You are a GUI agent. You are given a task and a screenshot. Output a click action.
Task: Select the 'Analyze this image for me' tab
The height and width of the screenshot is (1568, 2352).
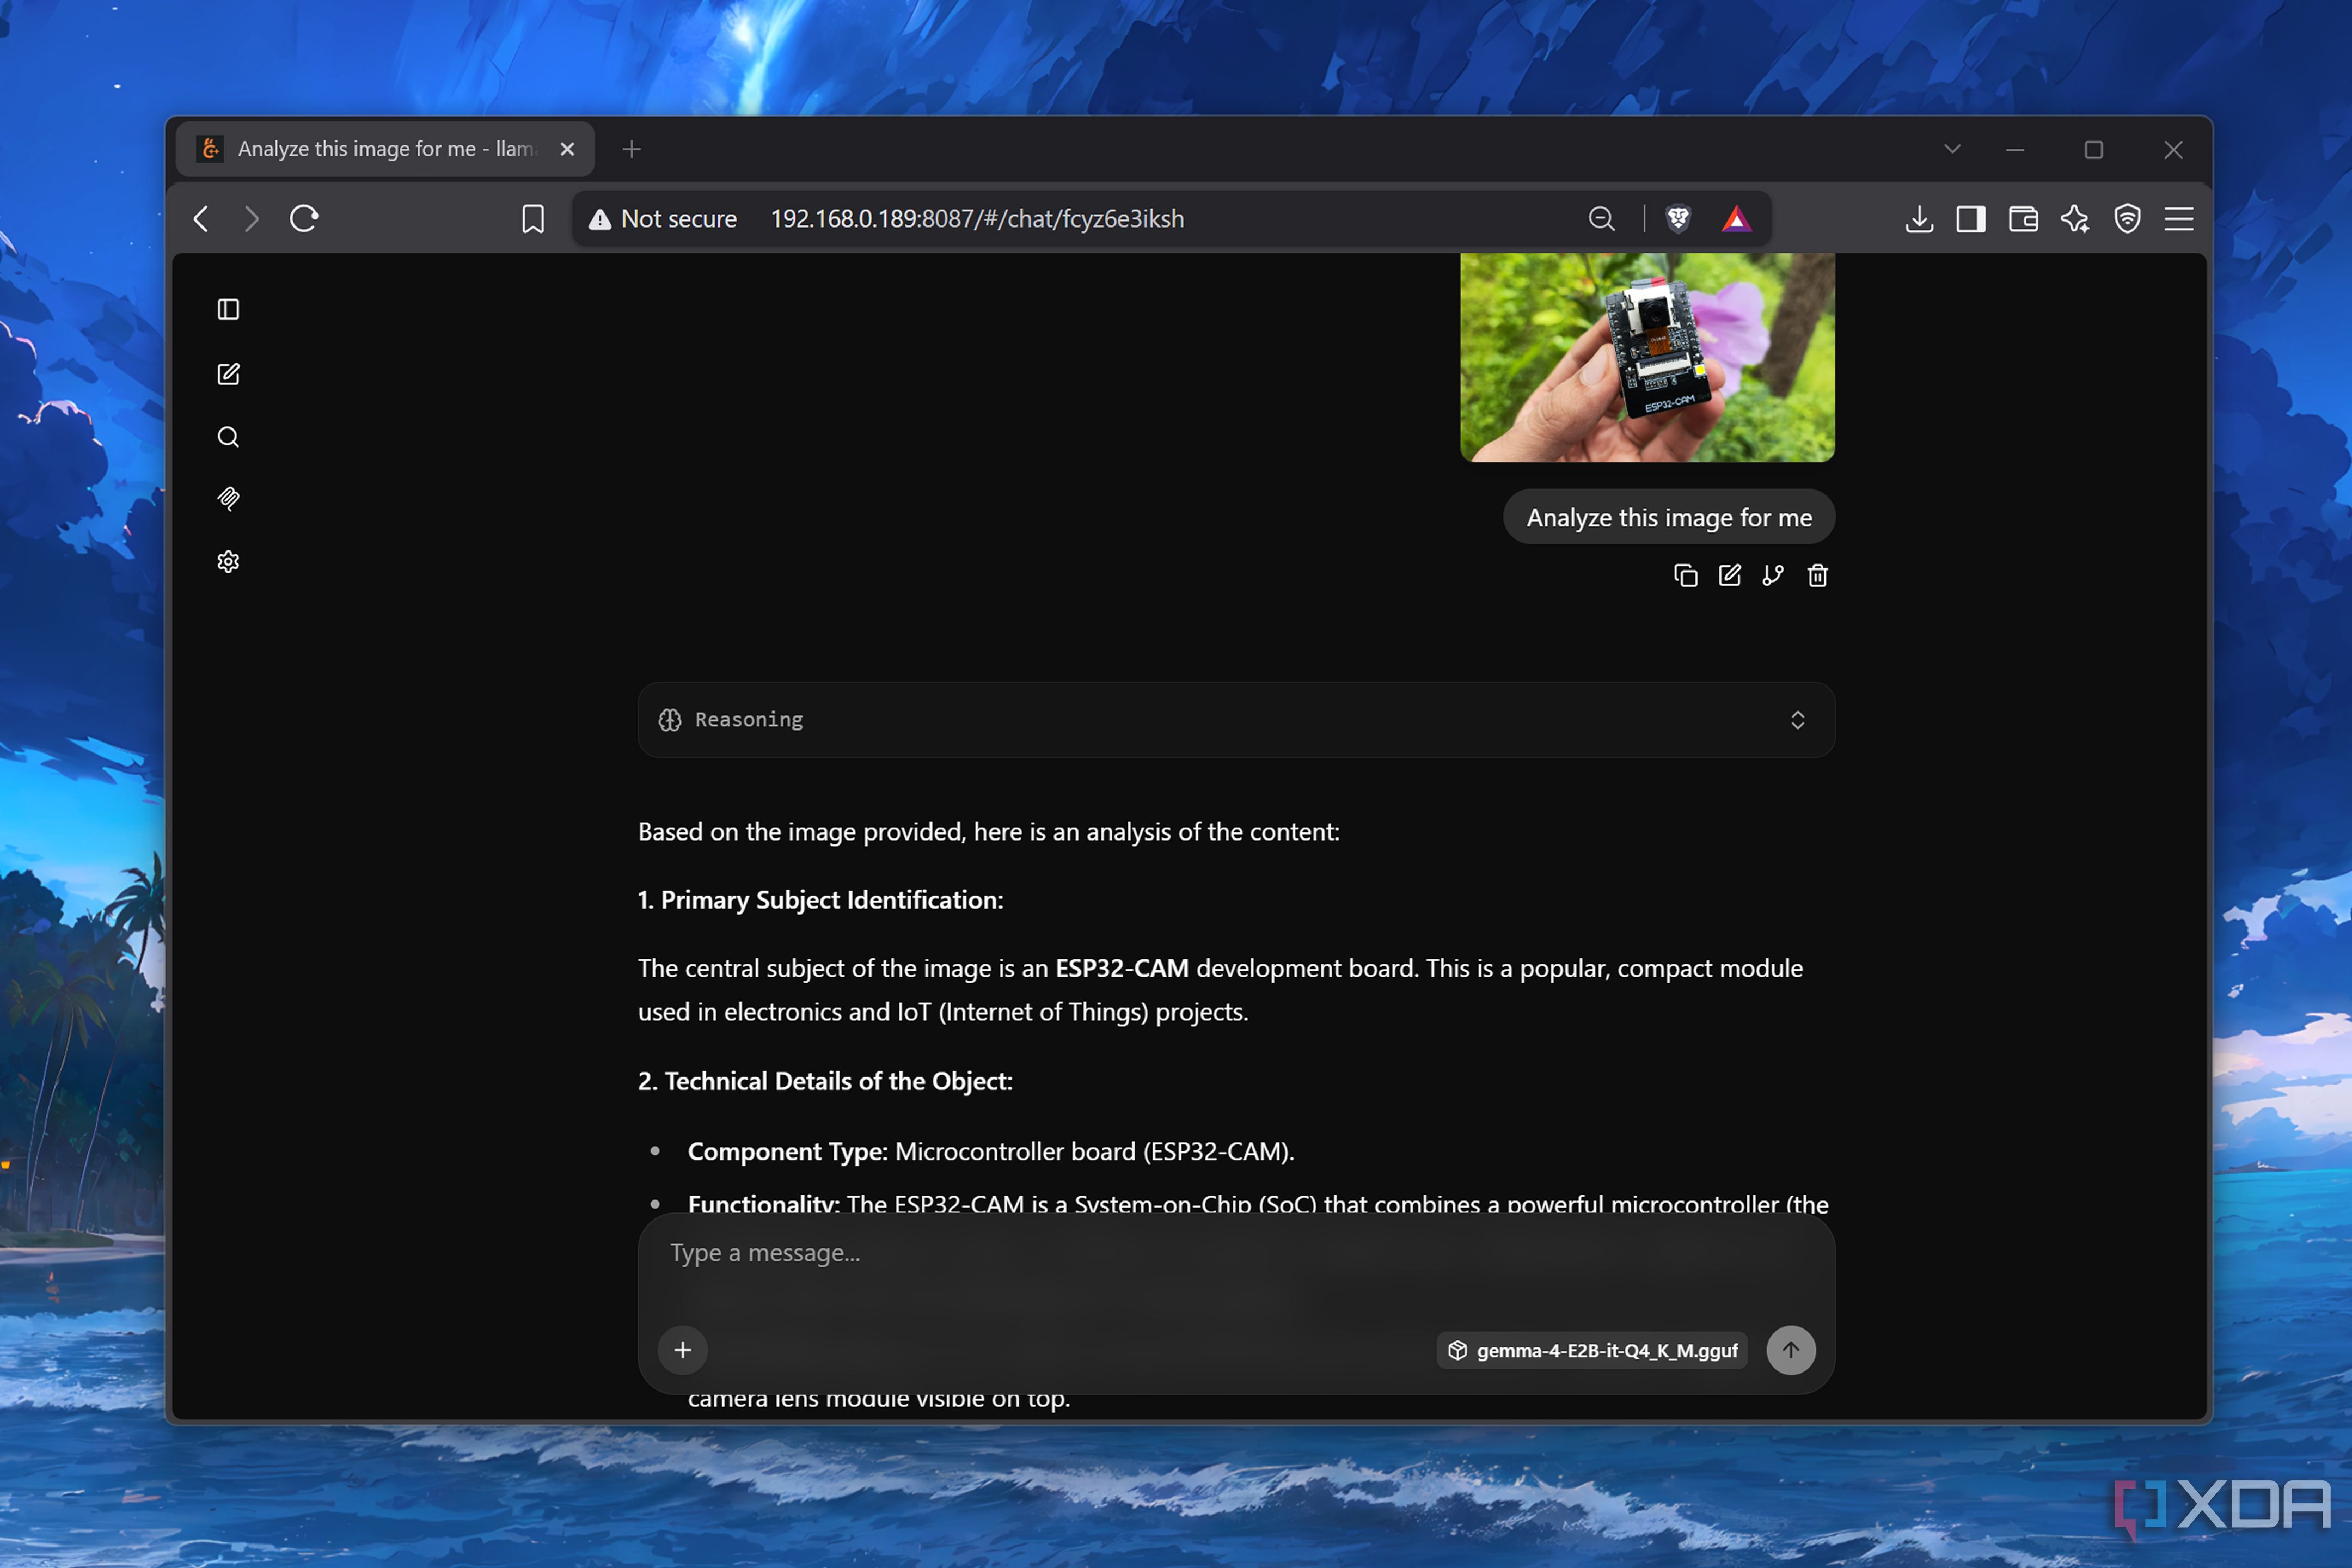pos(385,149)
